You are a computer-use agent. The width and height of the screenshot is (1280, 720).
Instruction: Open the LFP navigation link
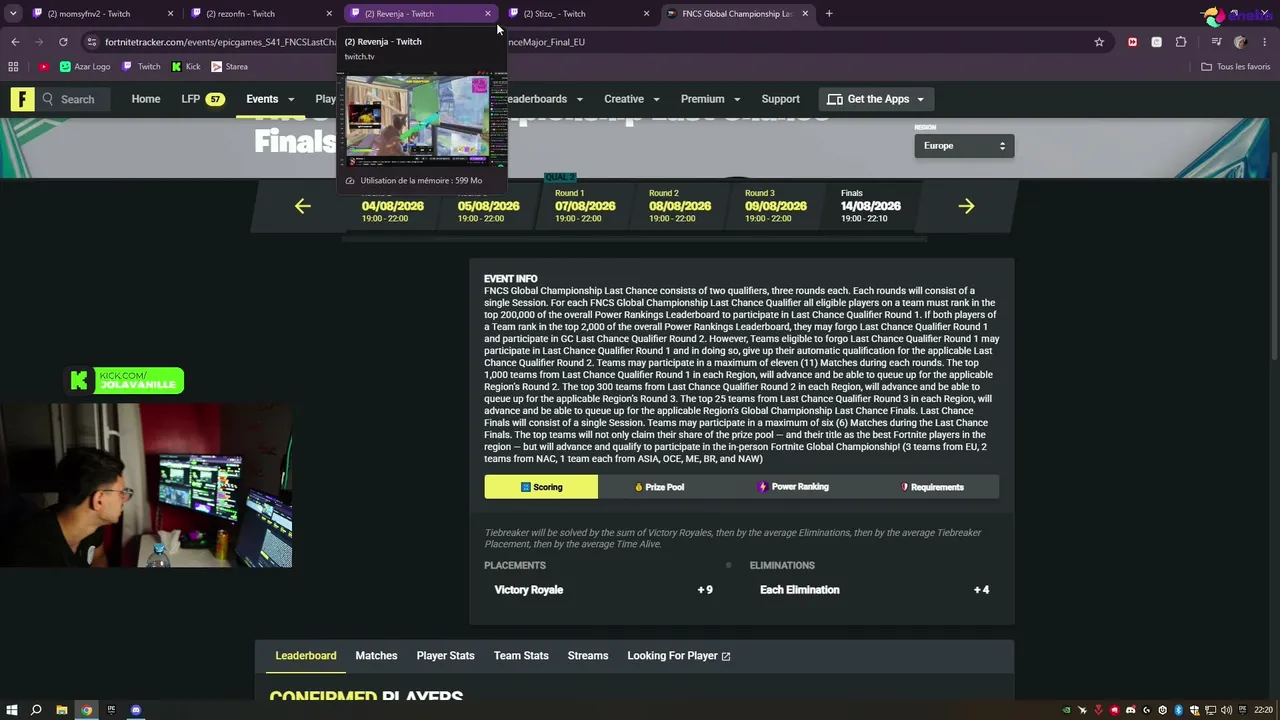pyautogui.click(x=203, y=99)
